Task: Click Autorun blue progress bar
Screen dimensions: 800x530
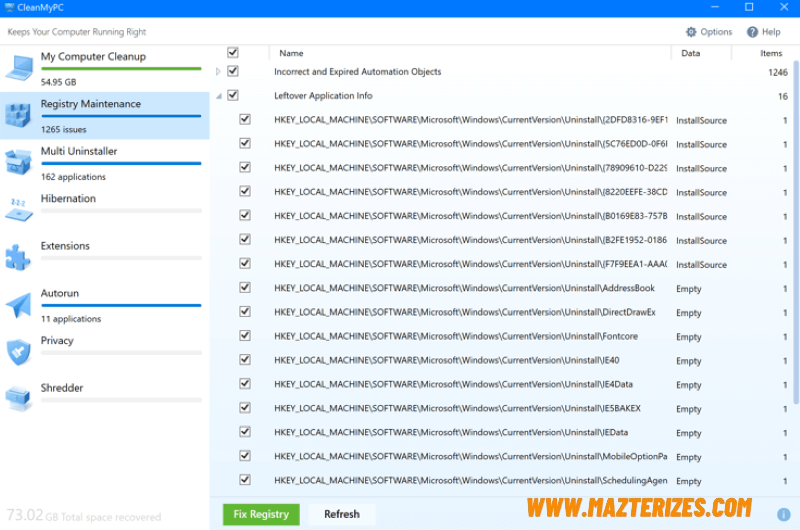Action: pyautogui.click(x=121, y=306)
